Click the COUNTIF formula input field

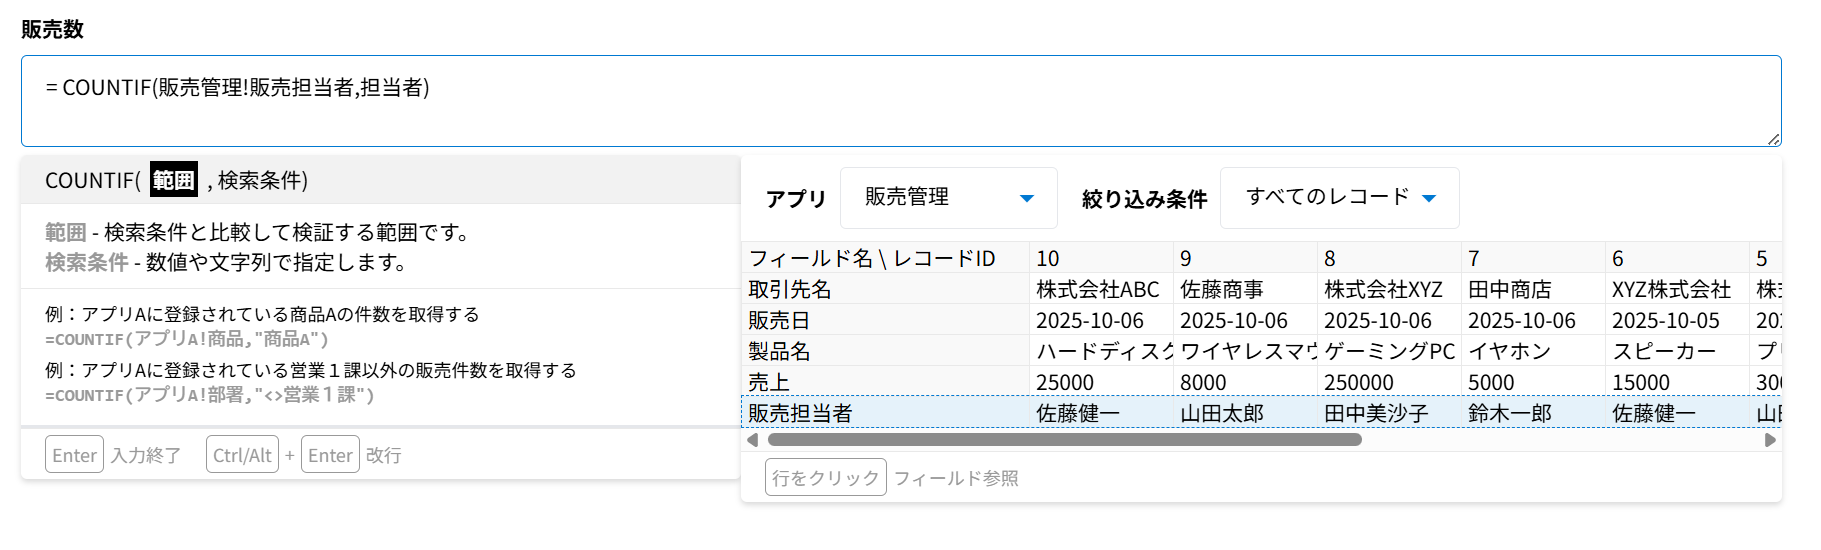900,100
